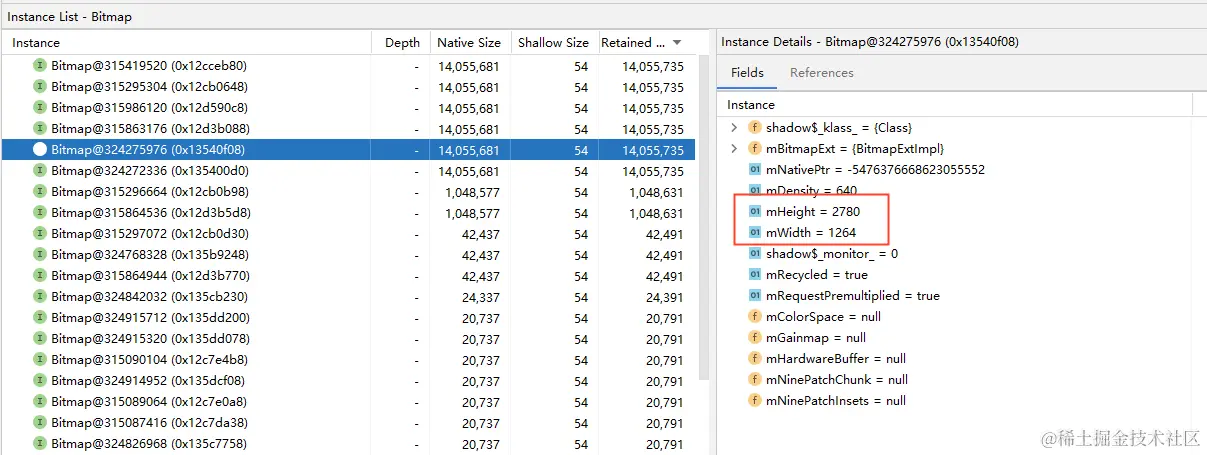Click the mRecycled = true text
This screenshot has width=1207, height=455.
tap(817, 275)
